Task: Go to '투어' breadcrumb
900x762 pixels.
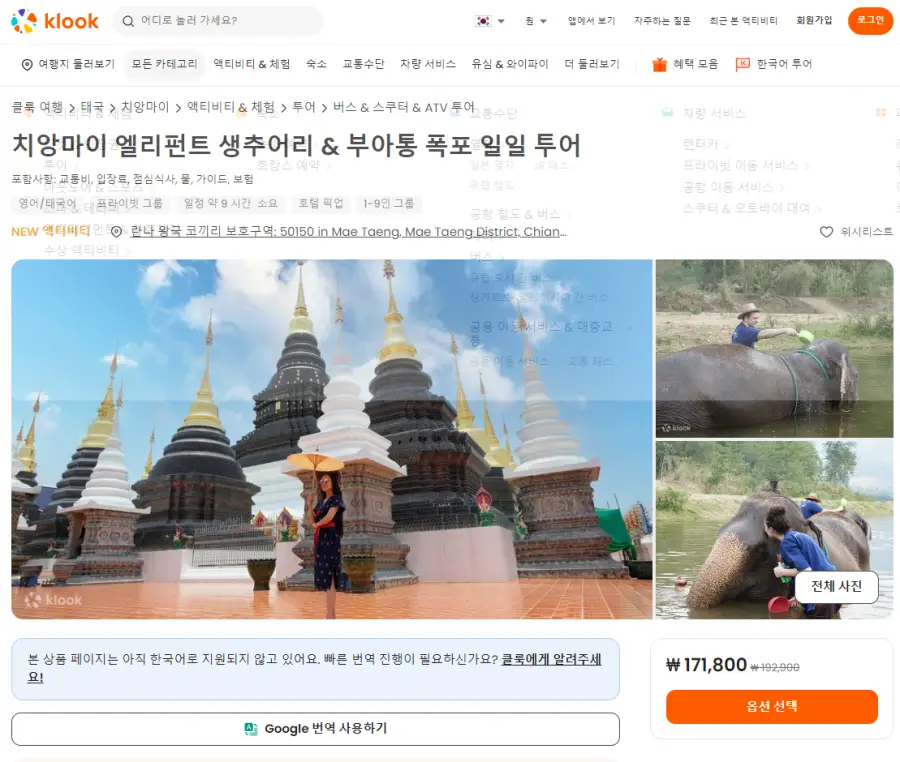Action: (304, 107)
